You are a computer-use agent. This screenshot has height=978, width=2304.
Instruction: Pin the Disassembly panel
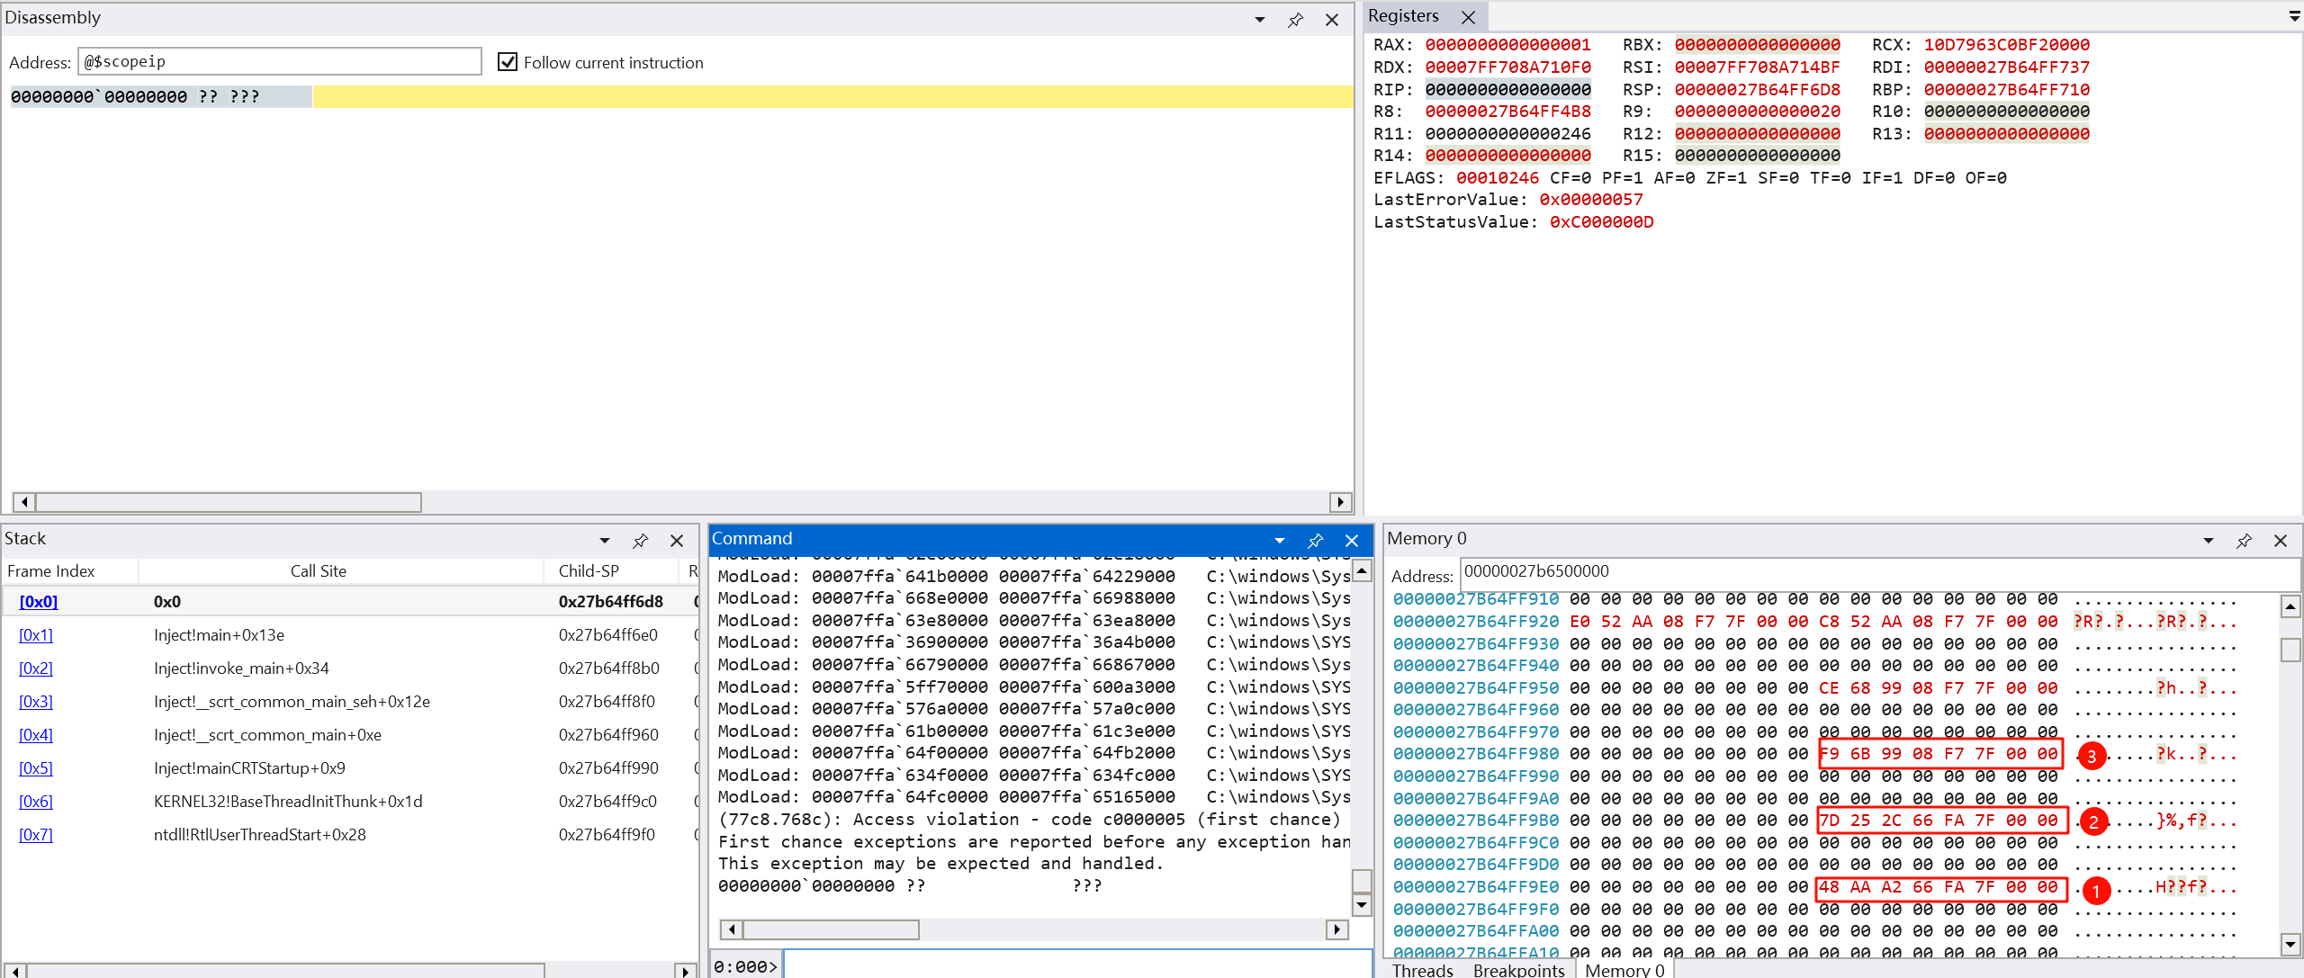[x=1295, y=19]
